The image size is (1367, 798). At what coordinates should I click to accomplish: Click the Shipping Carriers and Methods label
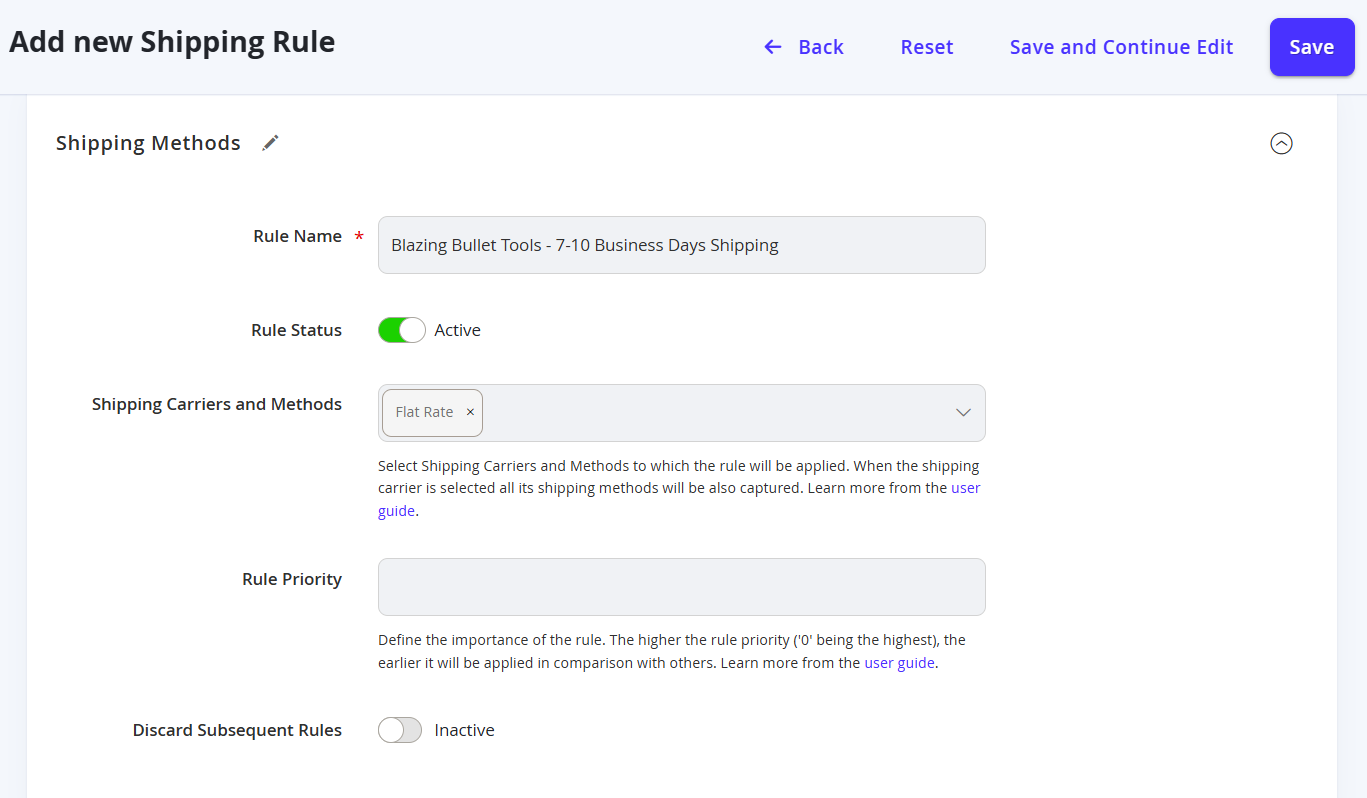coord(217,404)
